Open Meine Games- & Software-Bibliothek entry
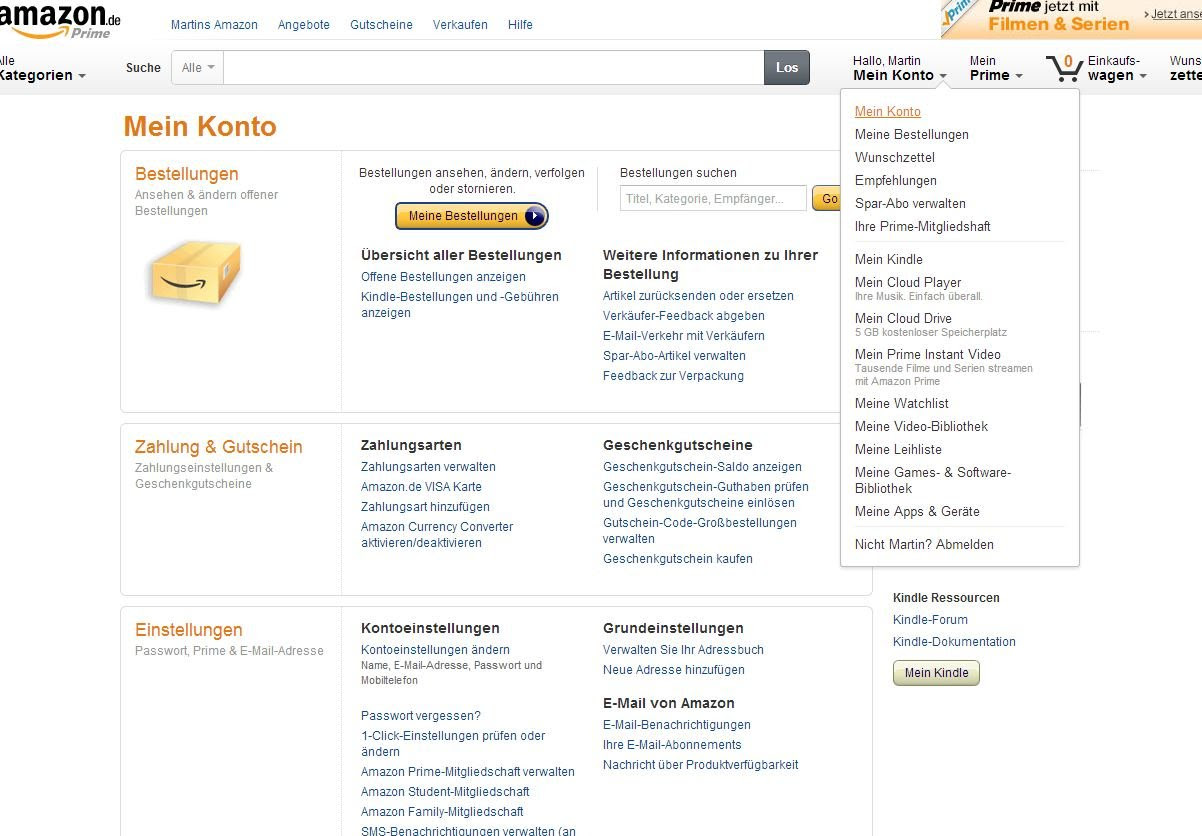Screen dimensions: 1202x836 coord(933,481)
